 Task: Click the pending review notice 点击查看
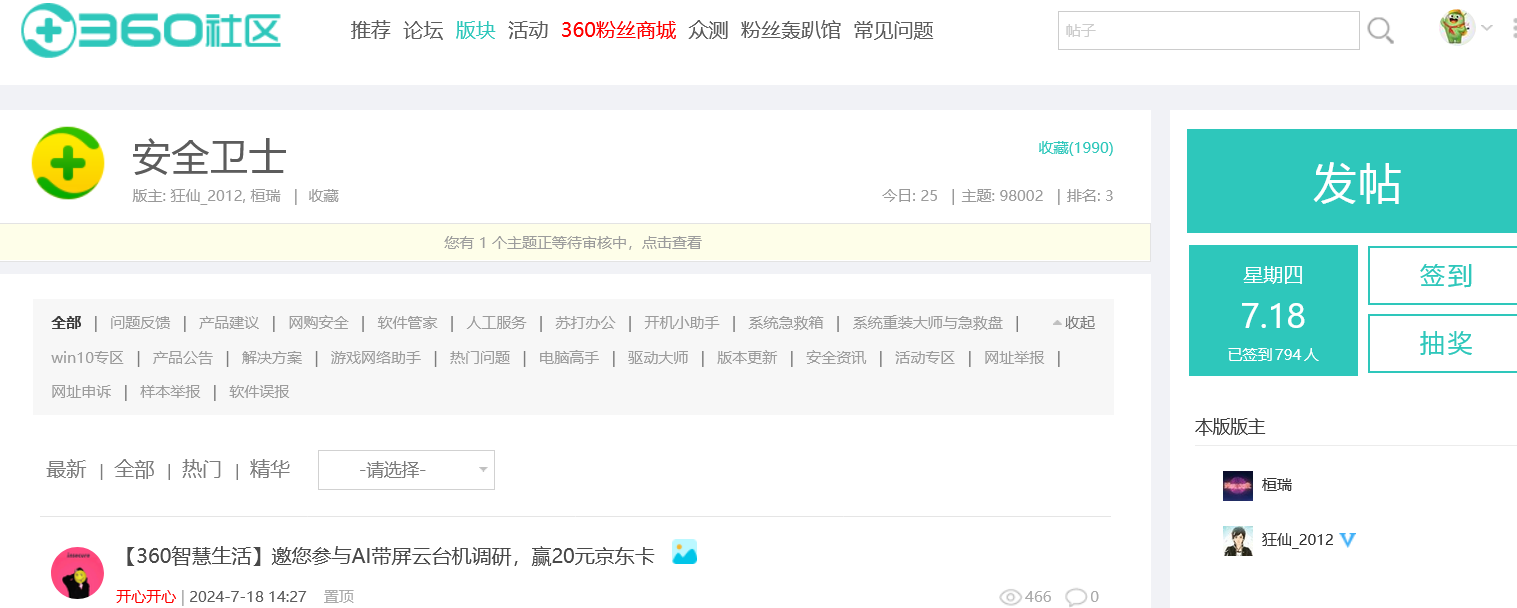click(671, 242)
